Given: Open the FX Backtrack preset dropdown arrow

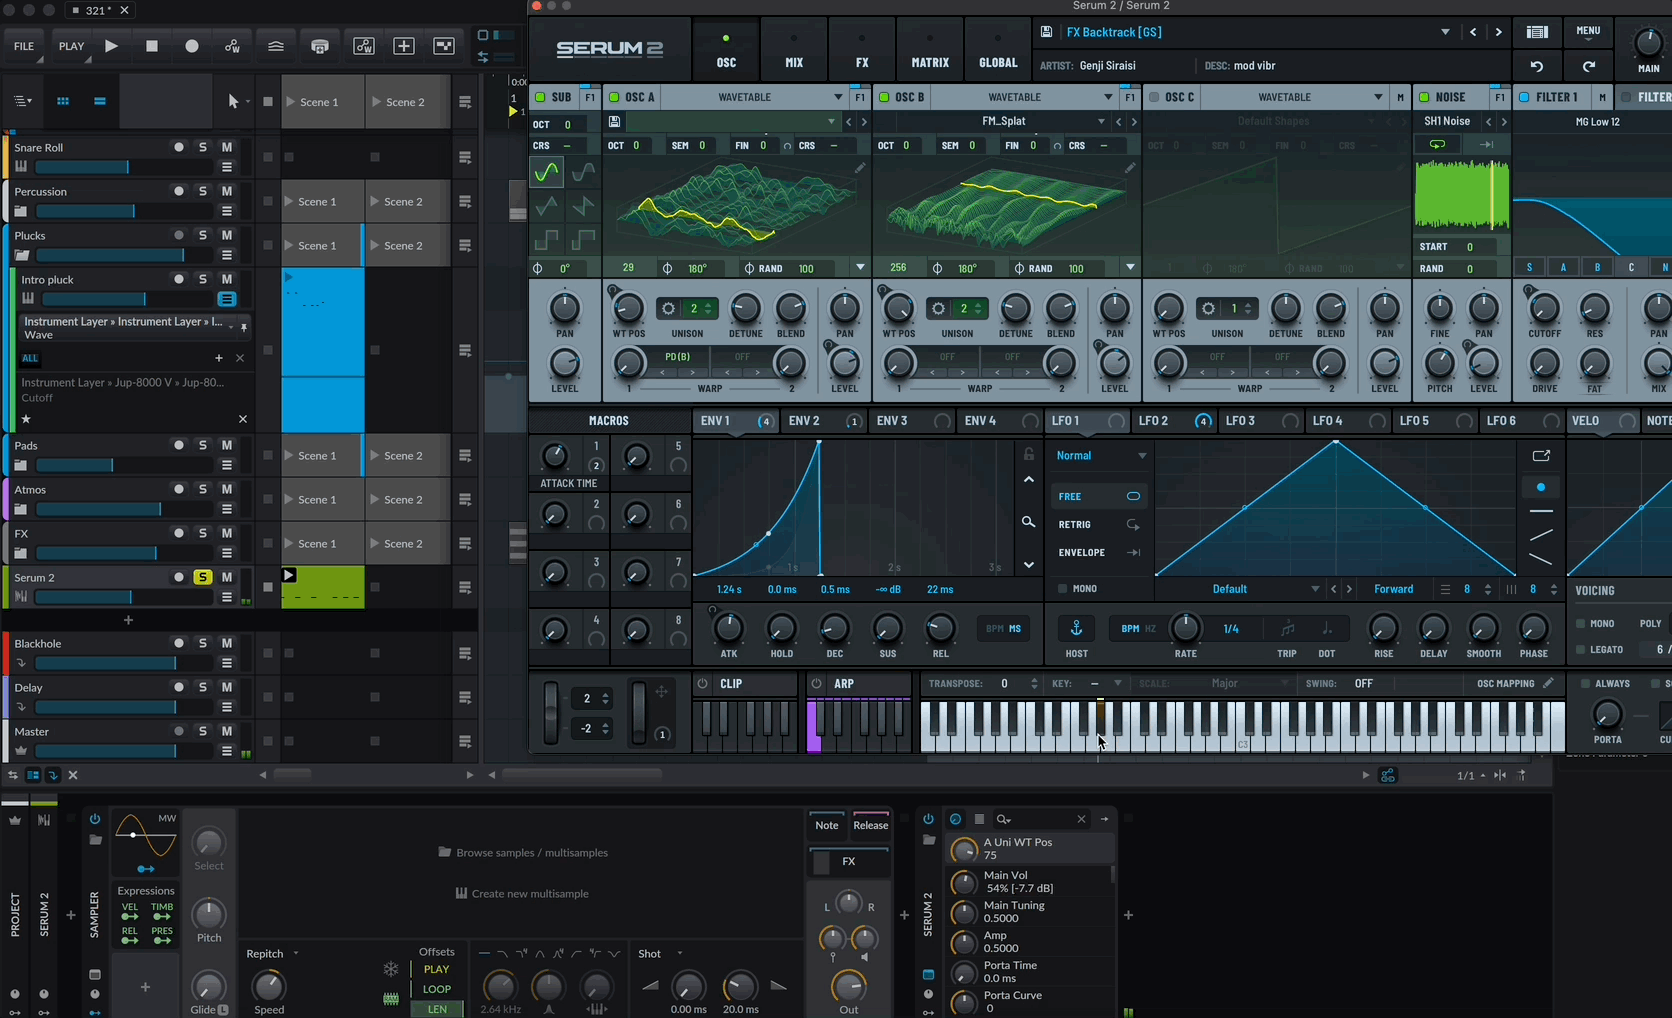Looking at the screenshot, I should [1445, 32].
